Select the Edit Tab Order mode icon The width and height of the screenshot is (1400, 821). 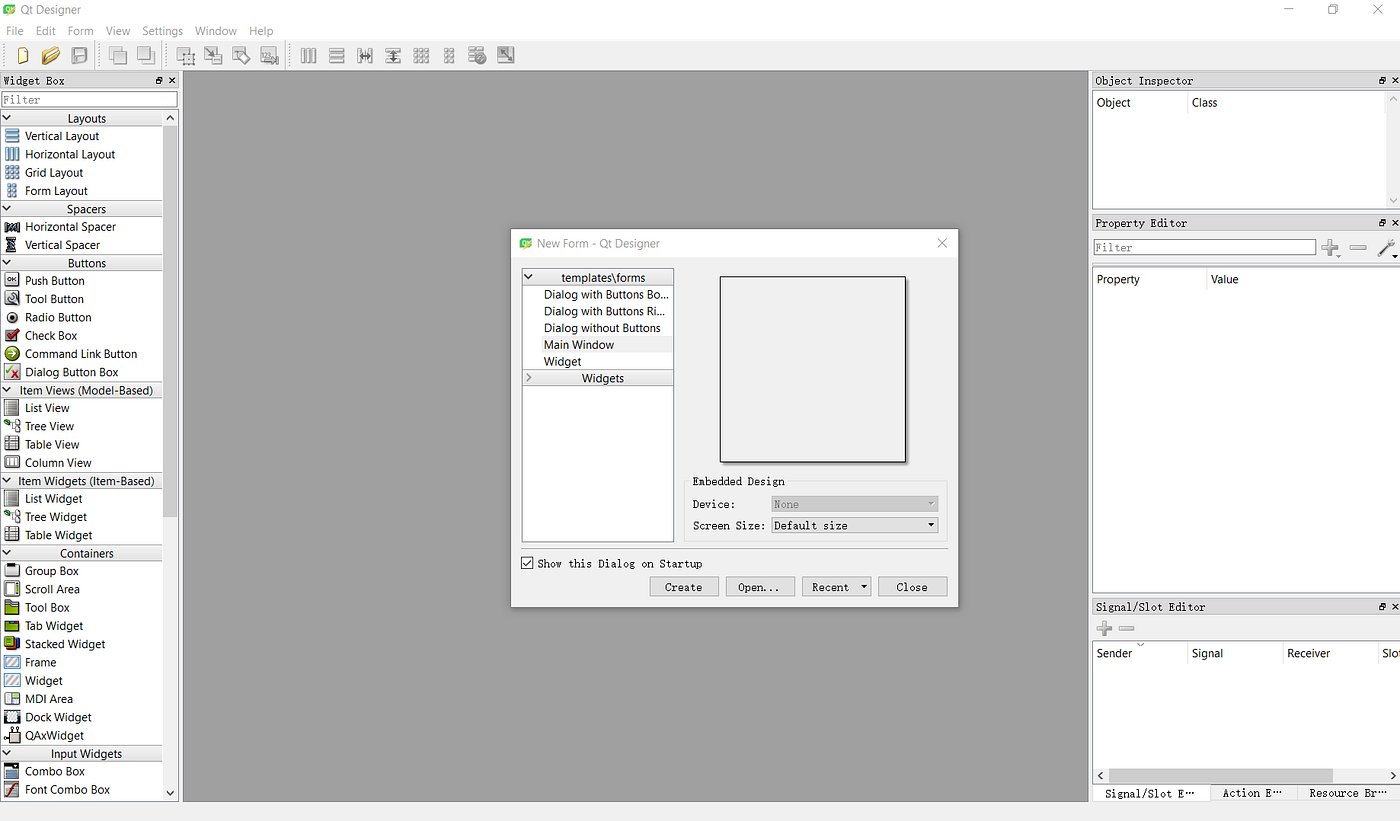[x=269, y=55]
